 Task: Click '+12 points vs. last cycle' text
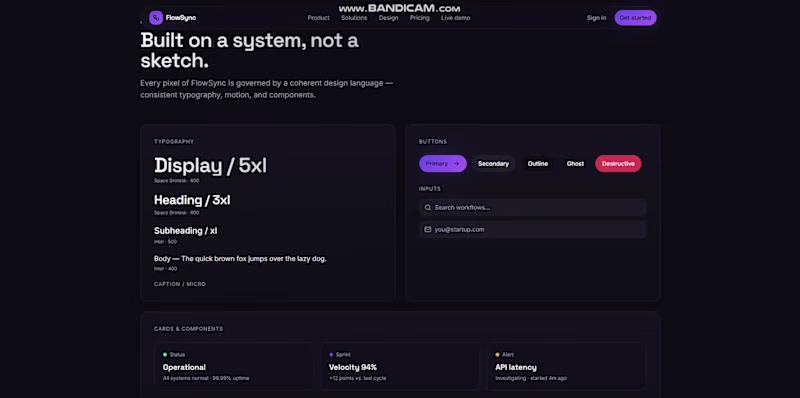coord(358,379)
